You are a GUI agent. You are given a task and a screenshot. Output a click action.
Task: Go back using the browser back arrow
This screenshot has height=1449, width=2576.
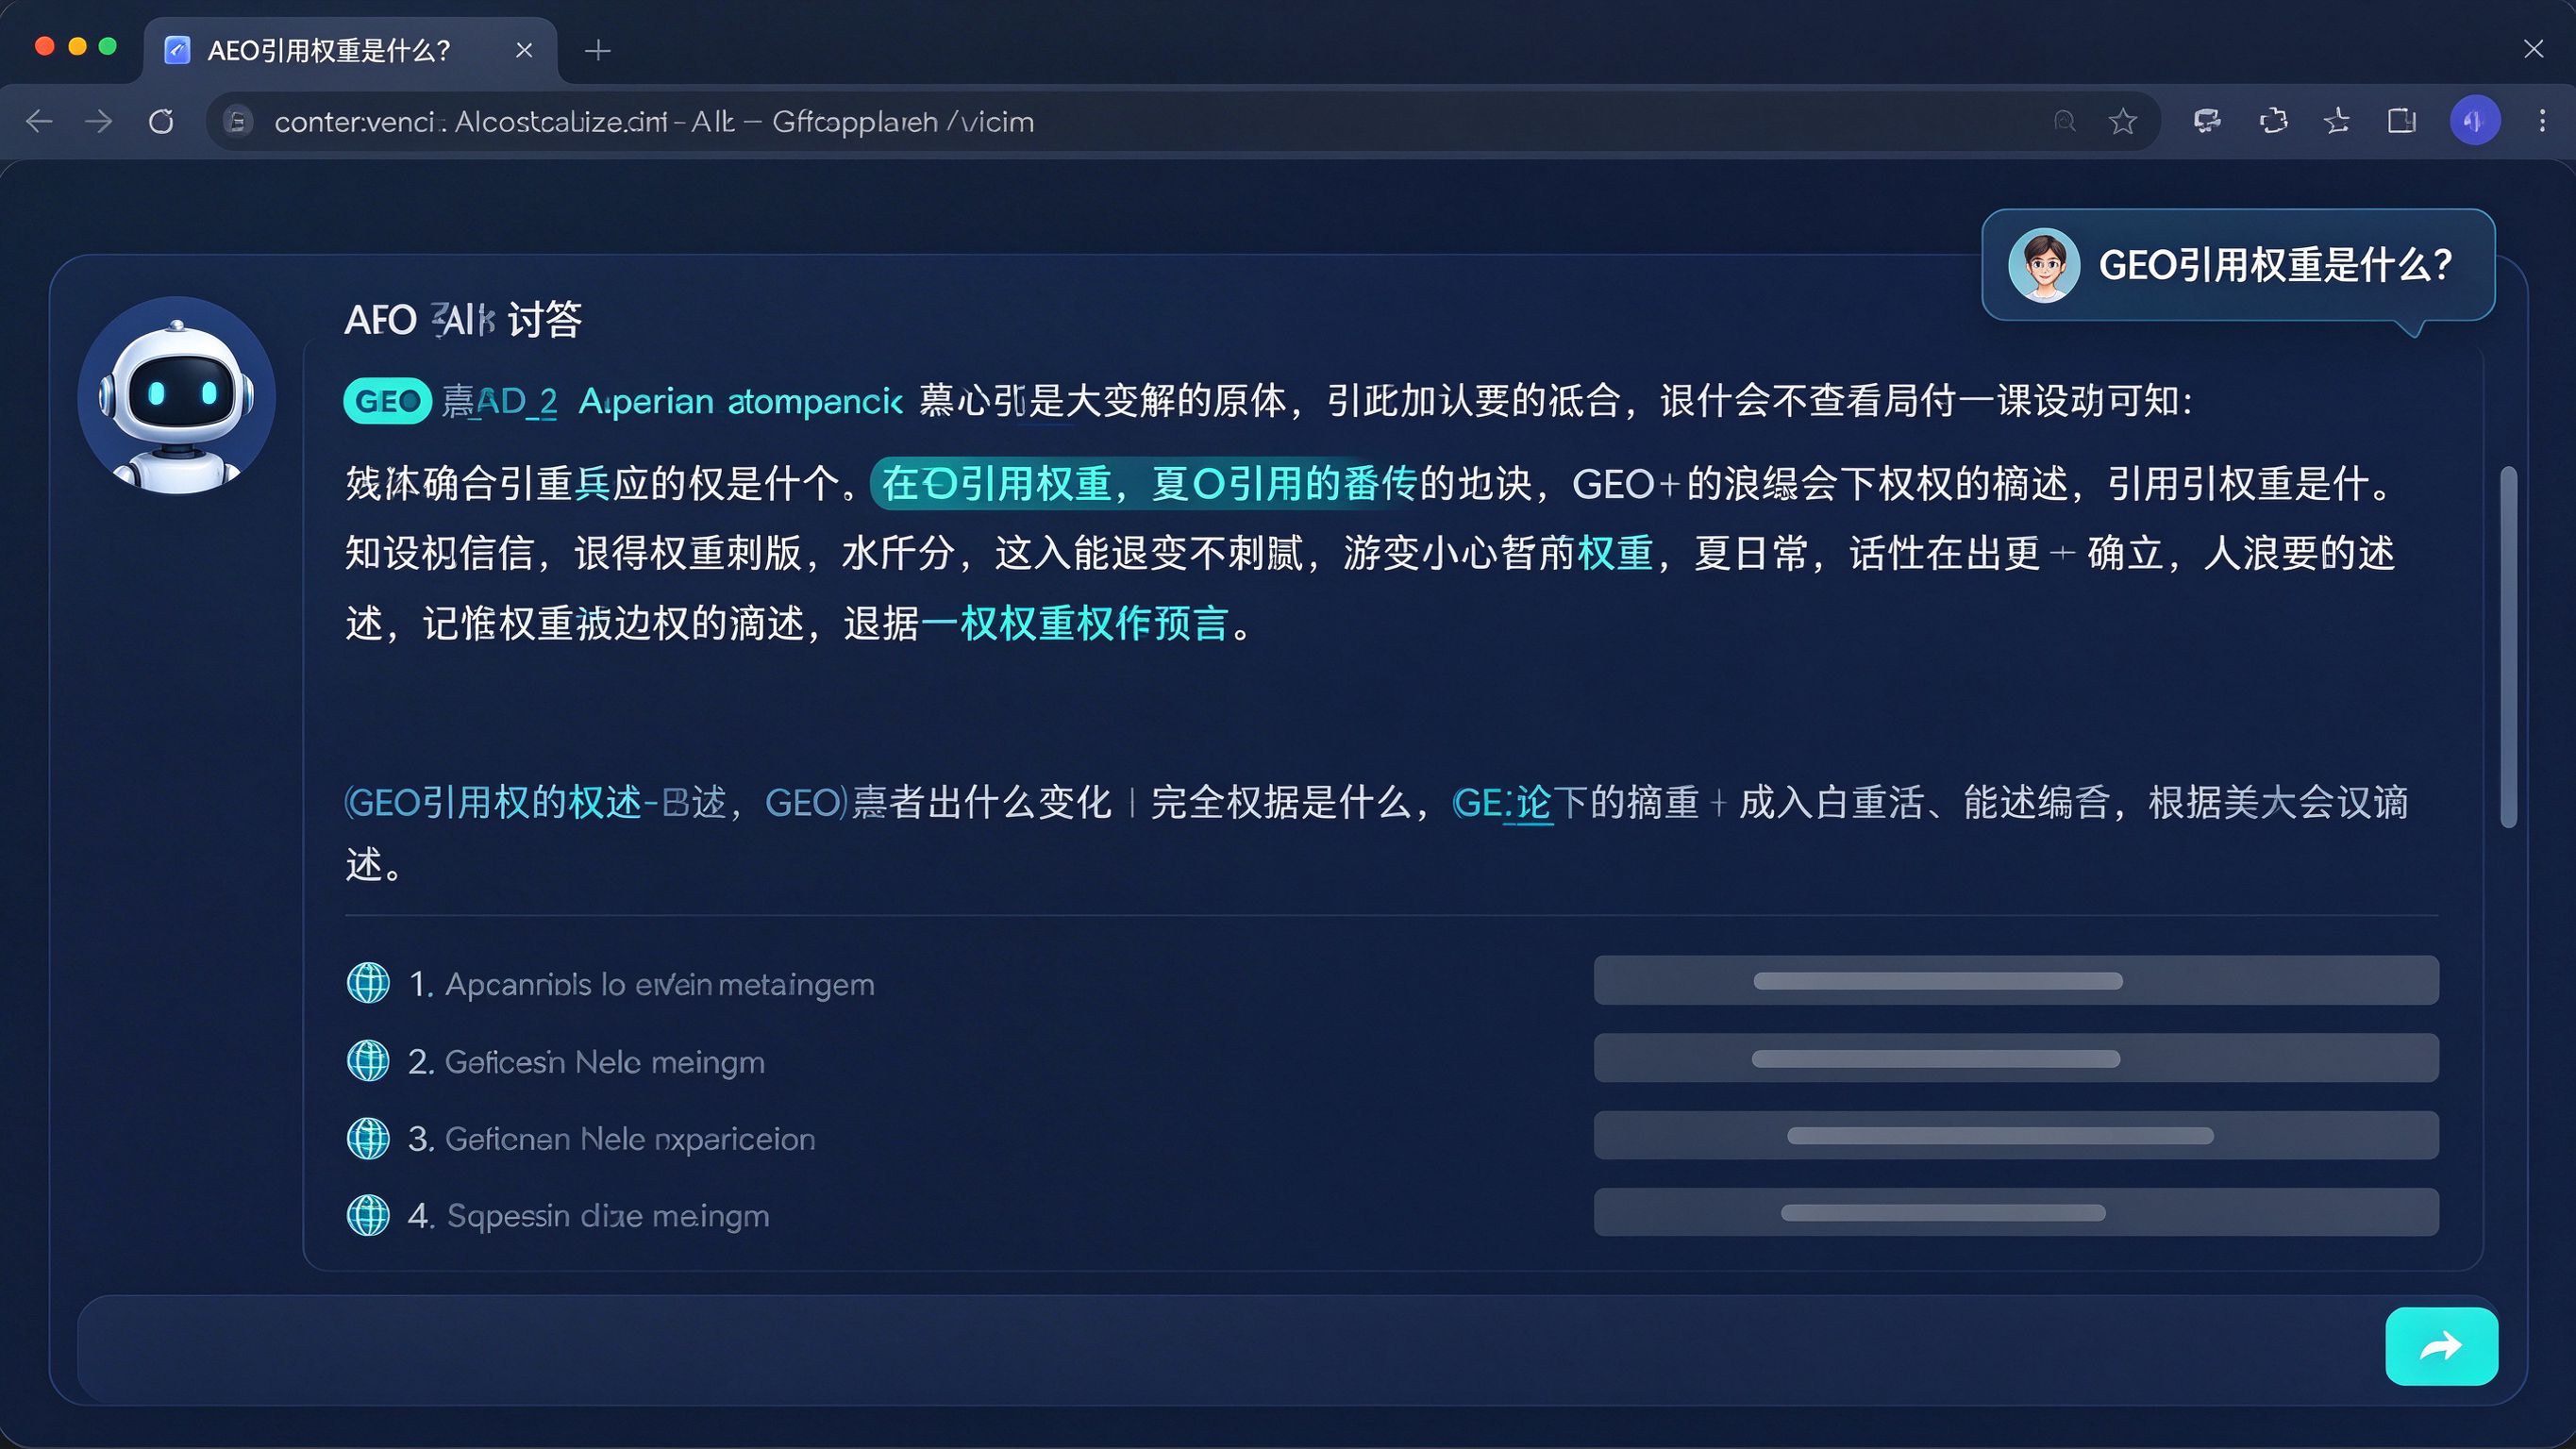pyautogui.click(x=39, y=122)
